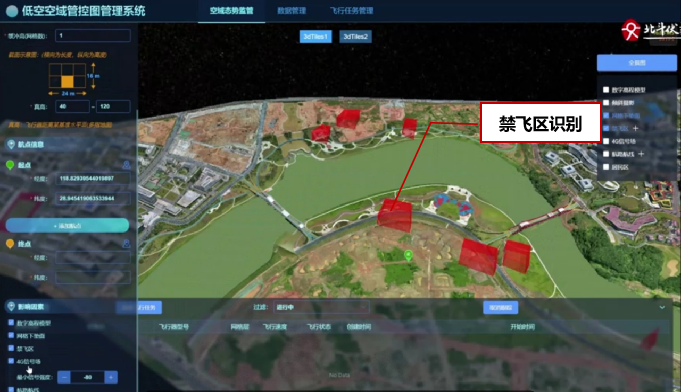Click the orange highlighted cell in section grid
Screen dimensions: 681x392
pyautogui.click(x=67, y=82)
